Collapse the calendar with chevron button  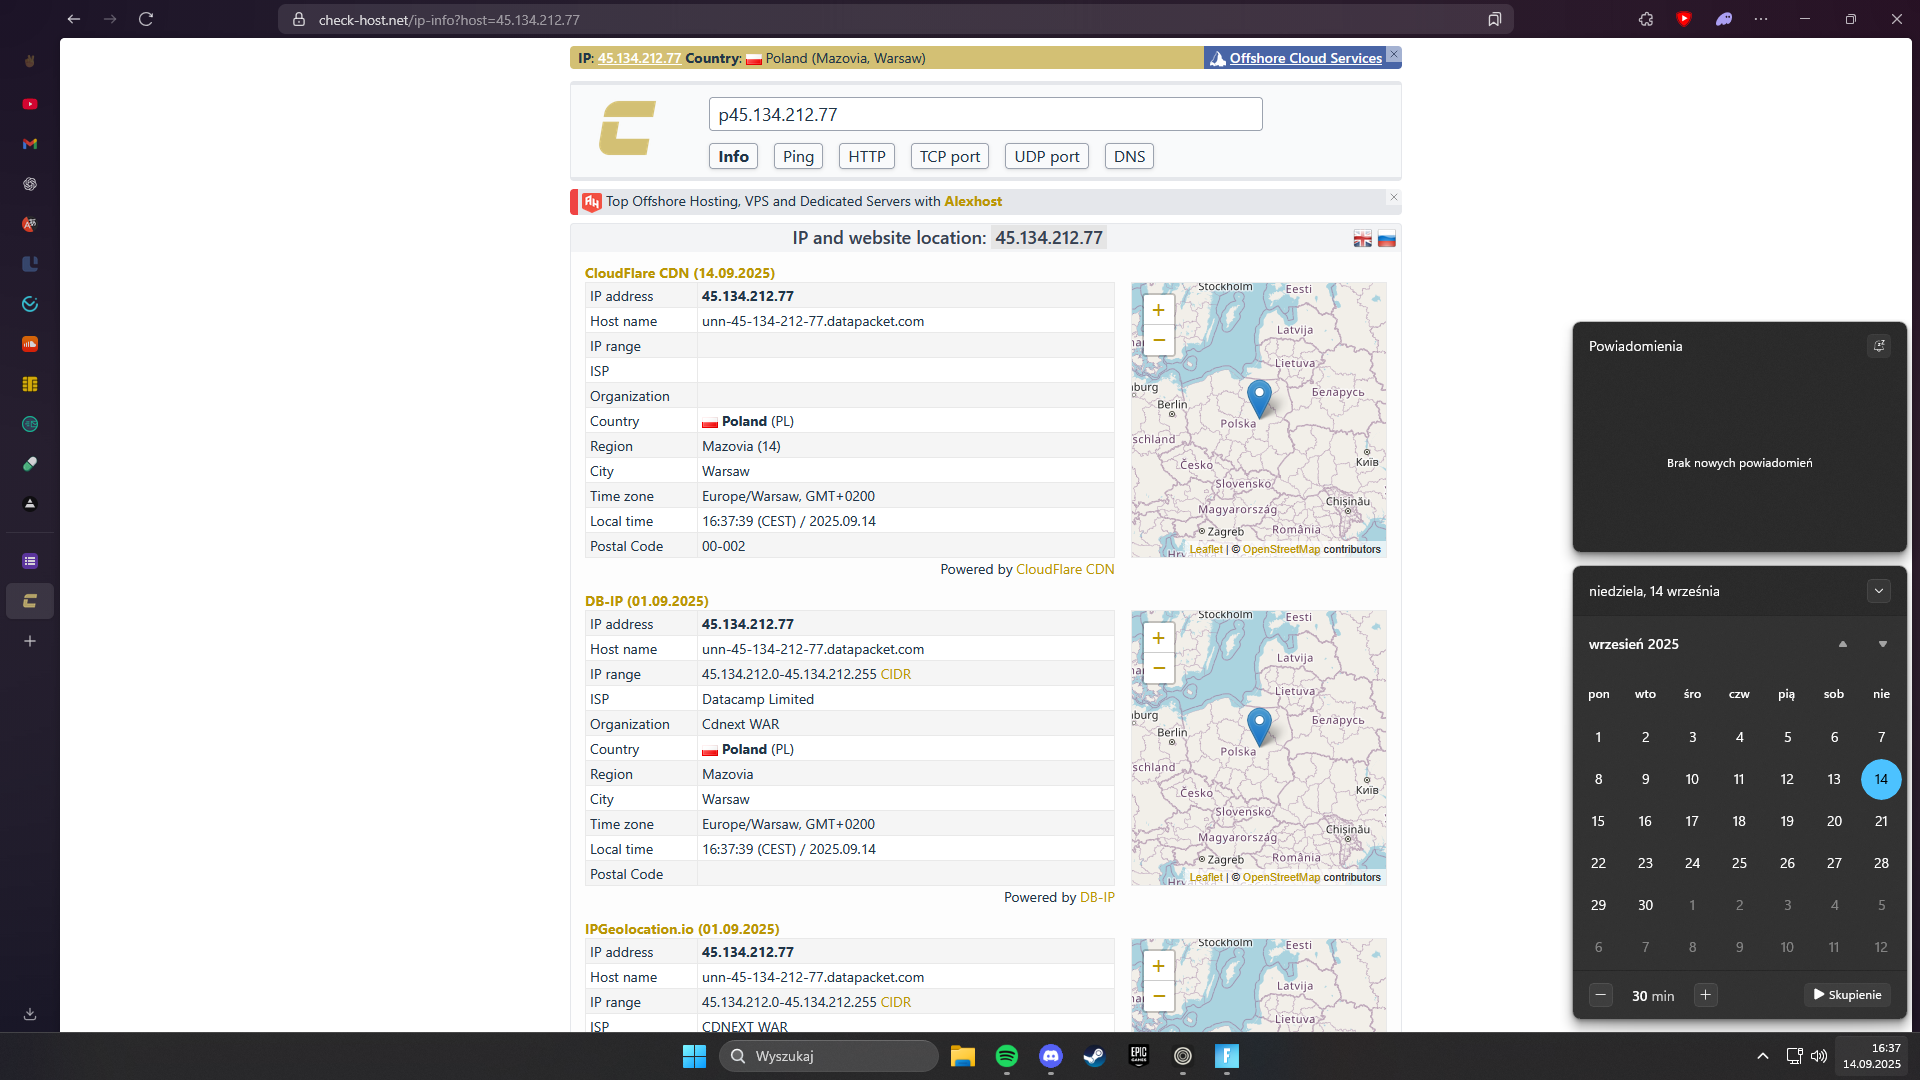(1879, 591)
